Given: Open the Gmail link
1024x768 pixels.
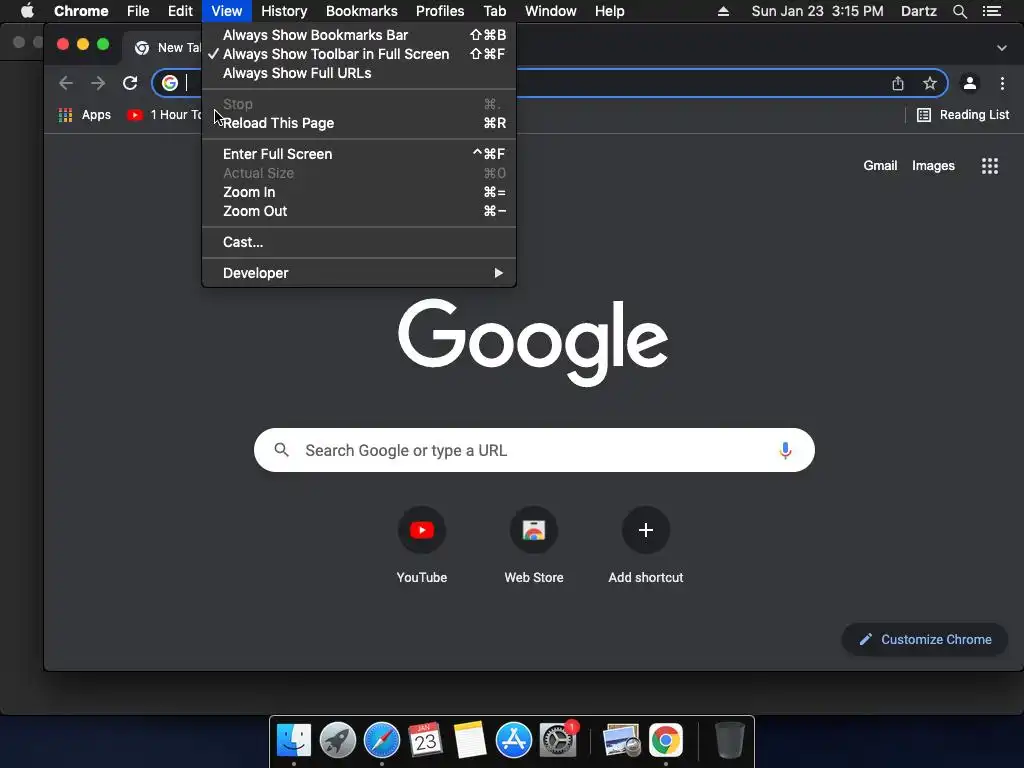Looking at the screenshot, I should 880,166.
